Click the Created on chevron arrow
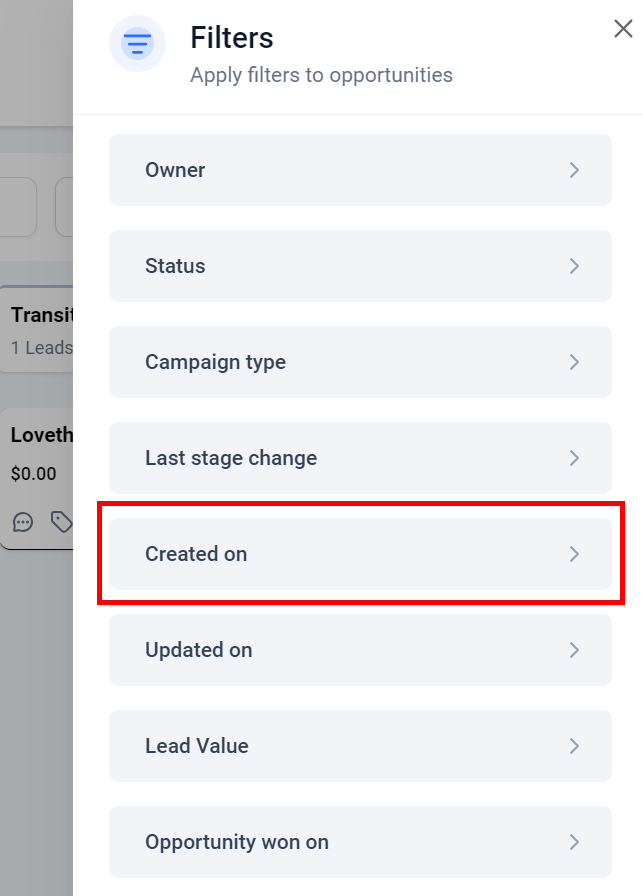643x896 pixels. coord(574,554)
